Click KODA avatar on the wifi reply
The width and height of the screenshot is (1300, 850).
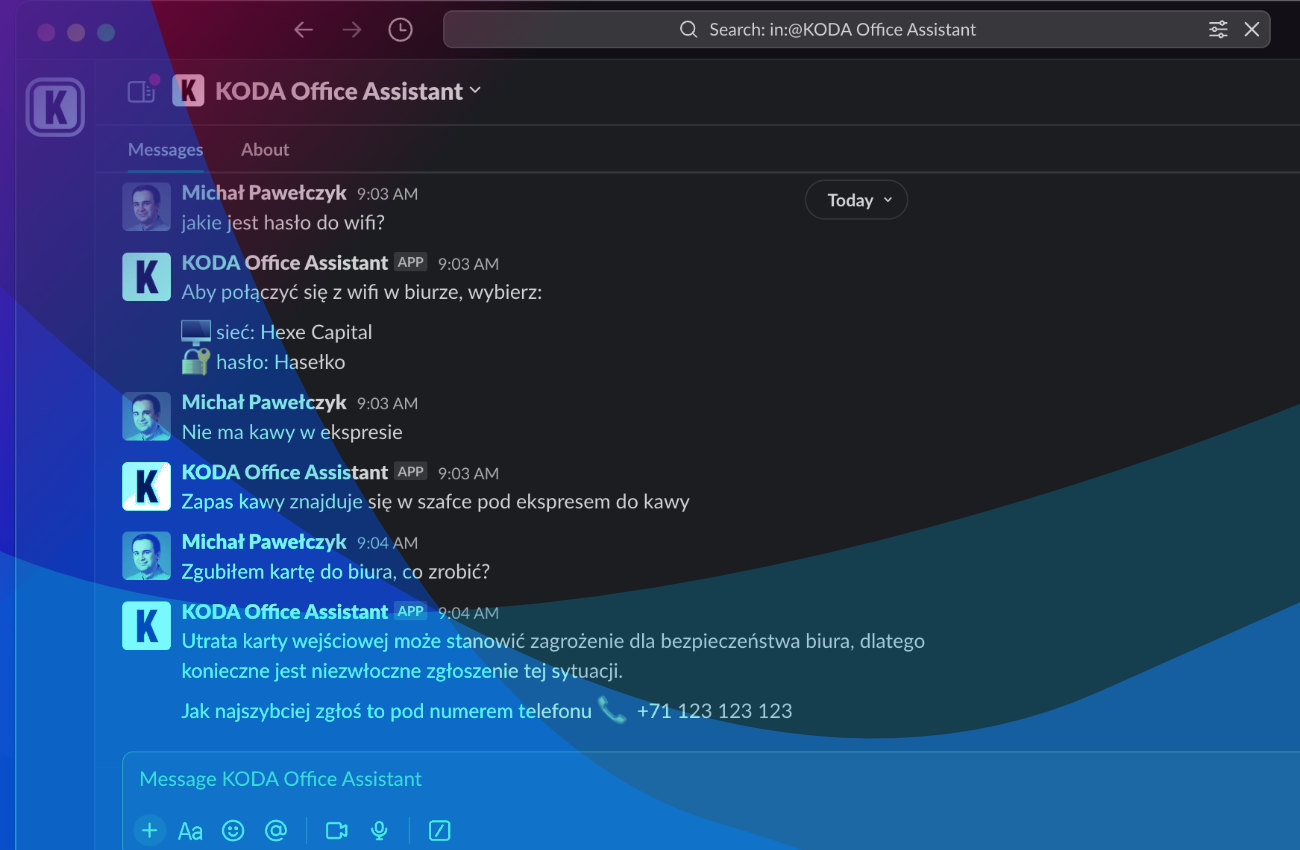point(146,277)
